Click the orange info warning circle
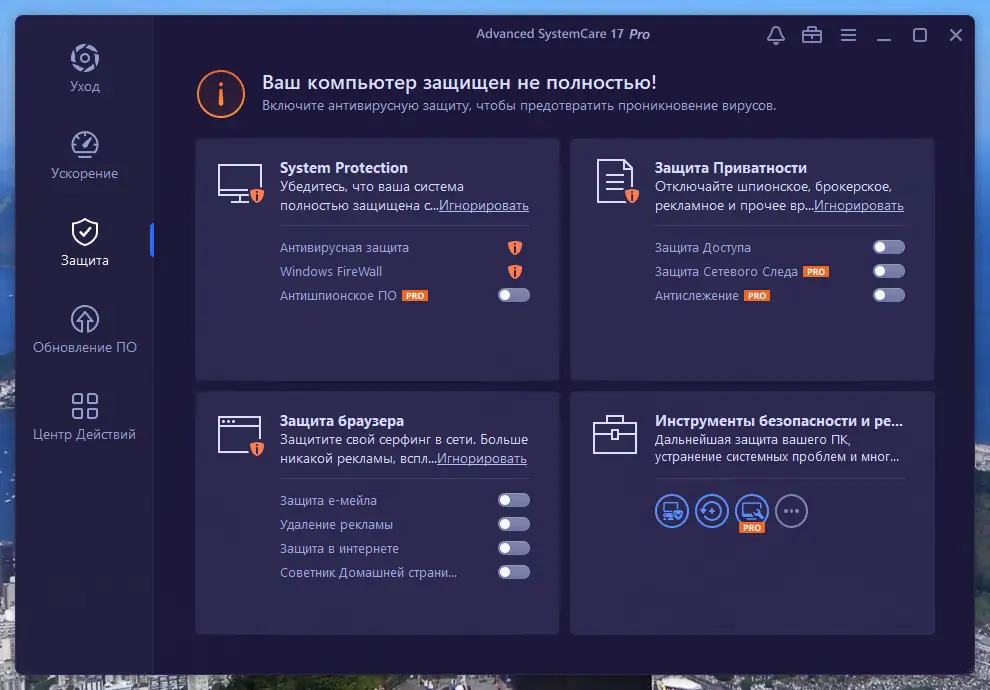This screenshot has width=990, height=690. click(x=221, y=94)
